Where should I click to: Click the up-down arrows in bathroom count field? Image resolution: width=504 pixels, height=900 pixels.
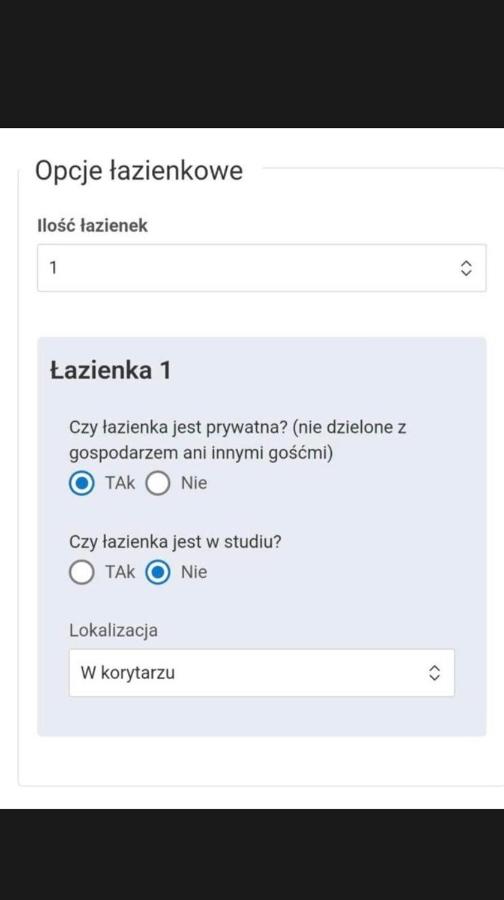466,268
